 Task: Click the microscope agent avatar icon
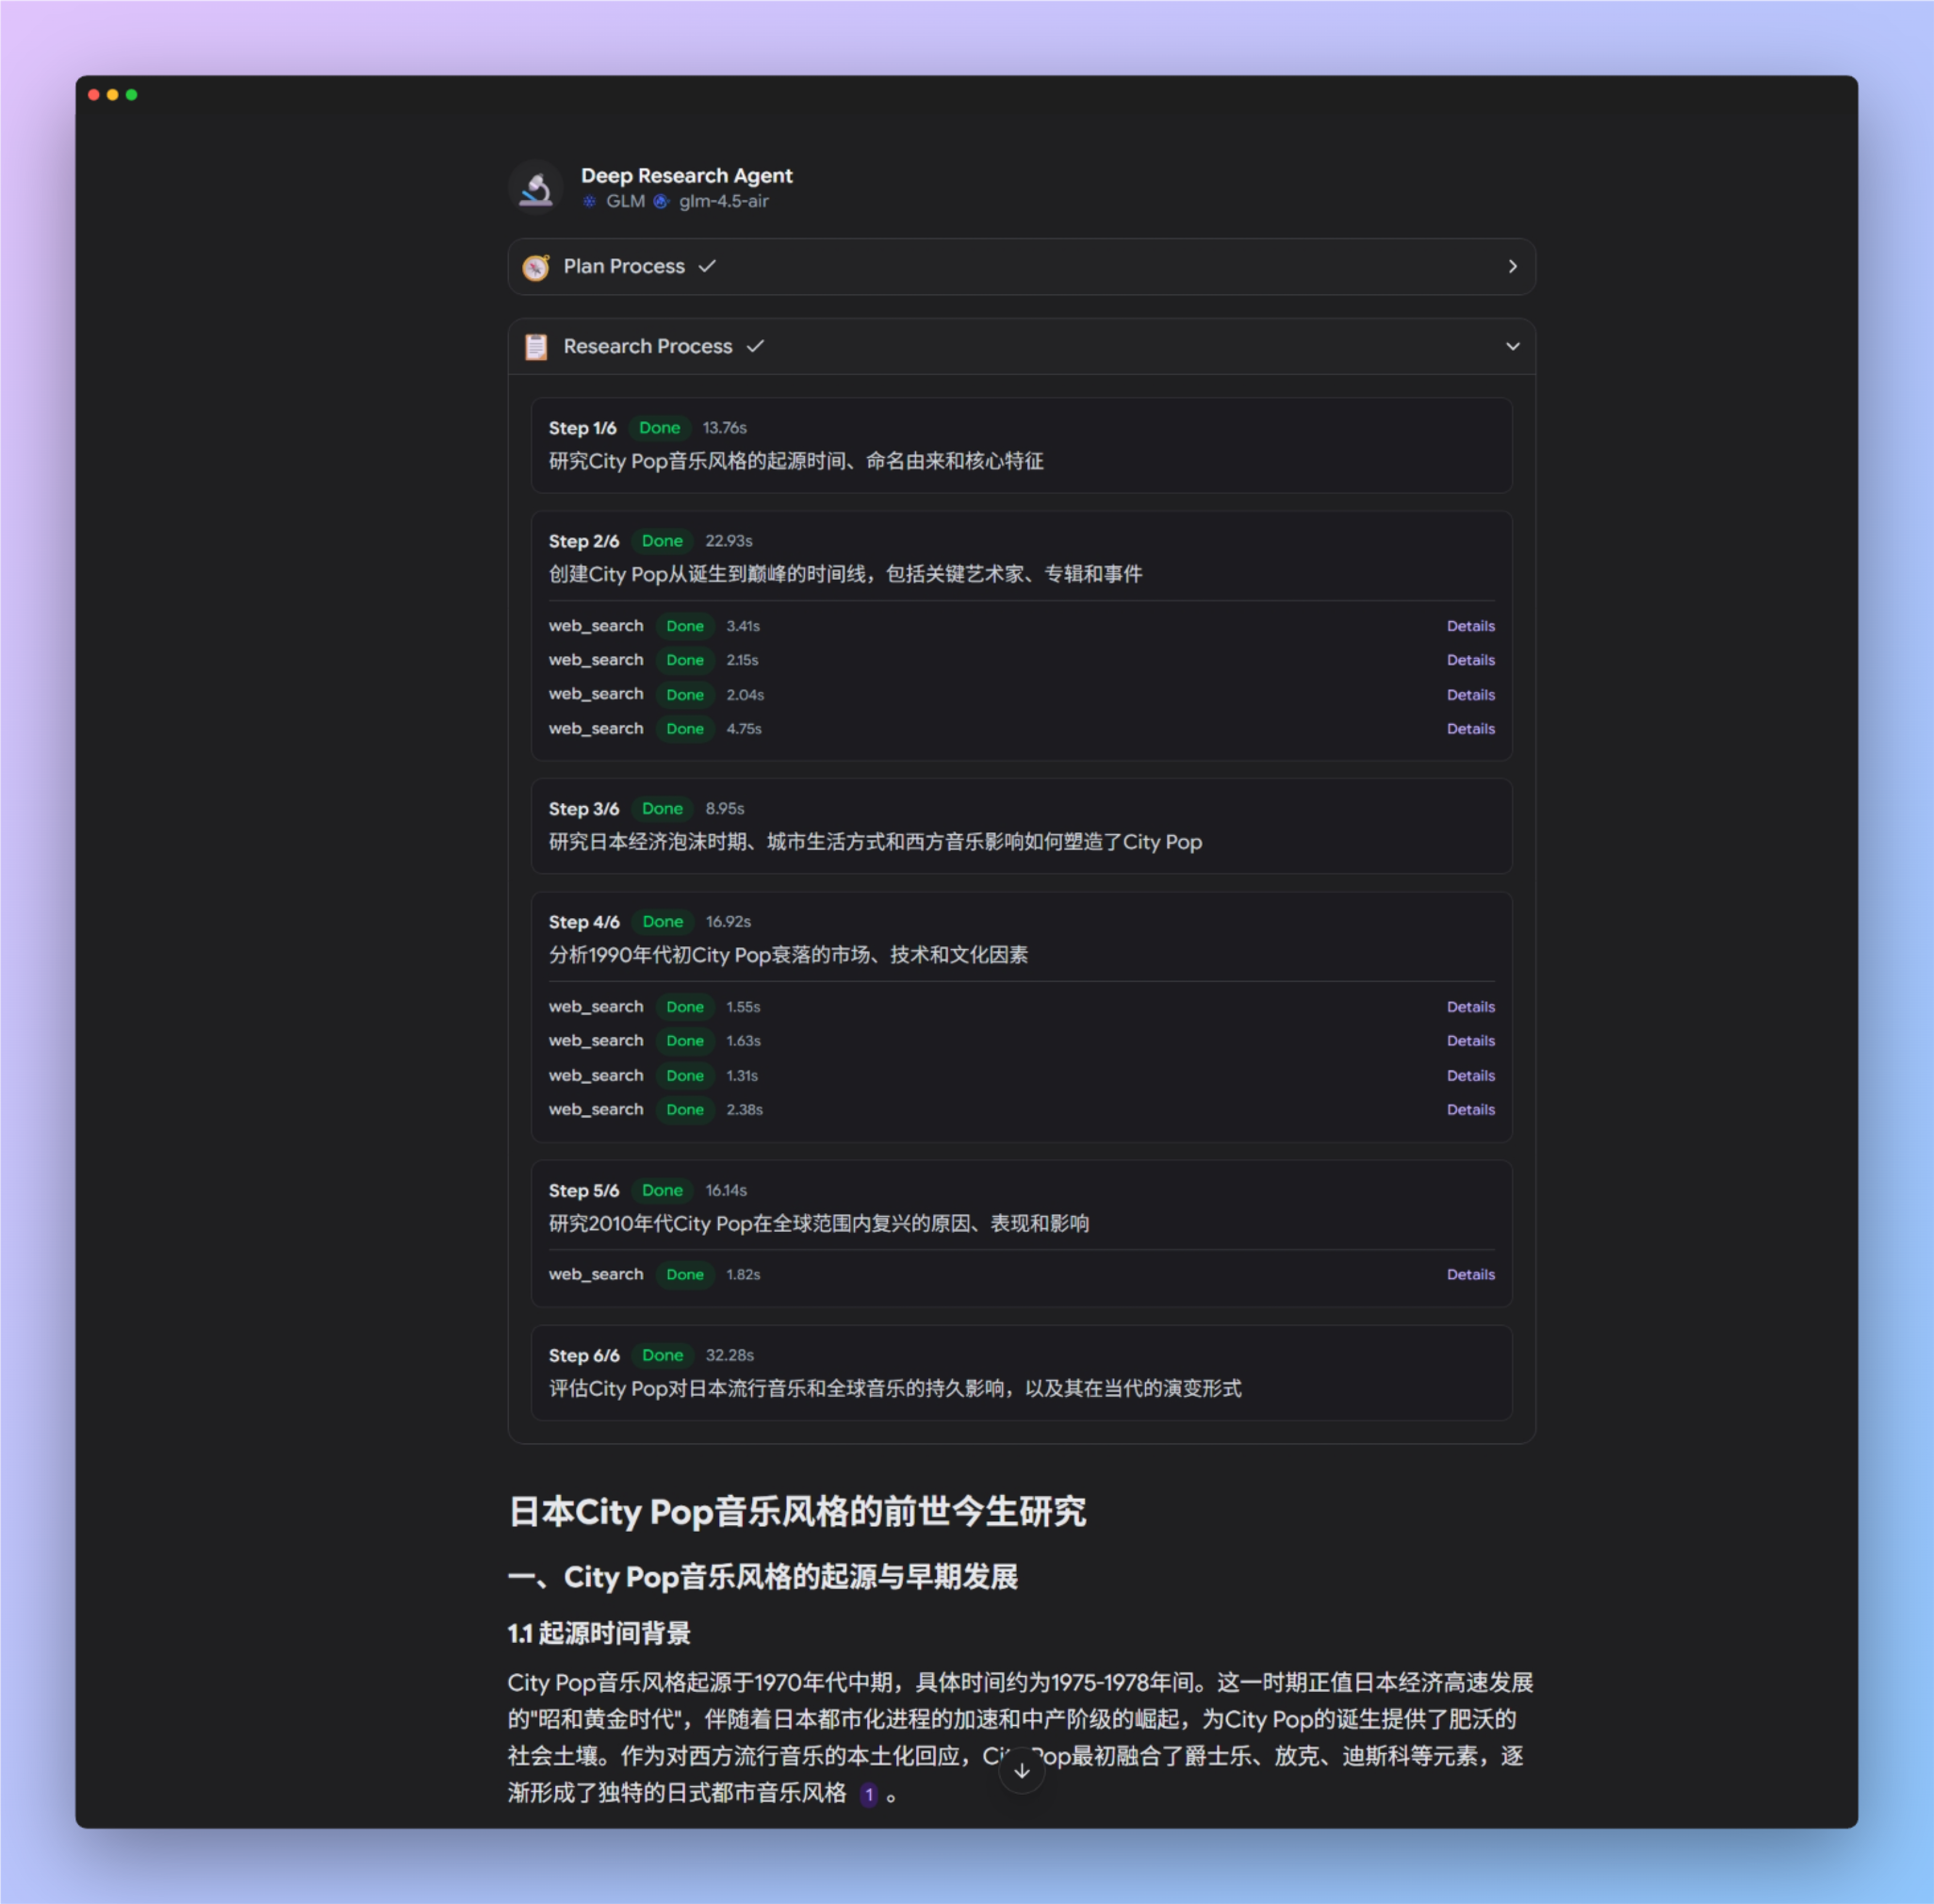pyautogui.click(x=537, y=187)
